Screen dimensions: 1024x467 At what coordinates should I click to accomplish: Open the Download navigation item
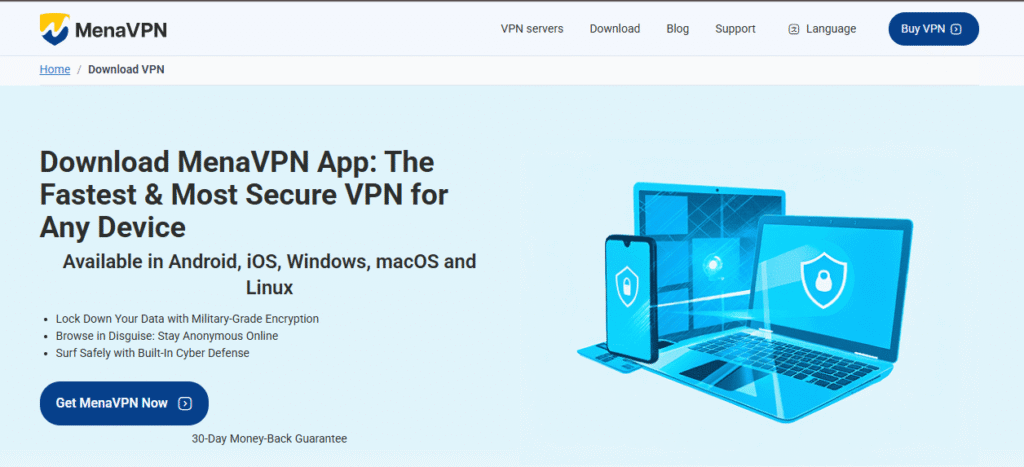click(615, 29)
